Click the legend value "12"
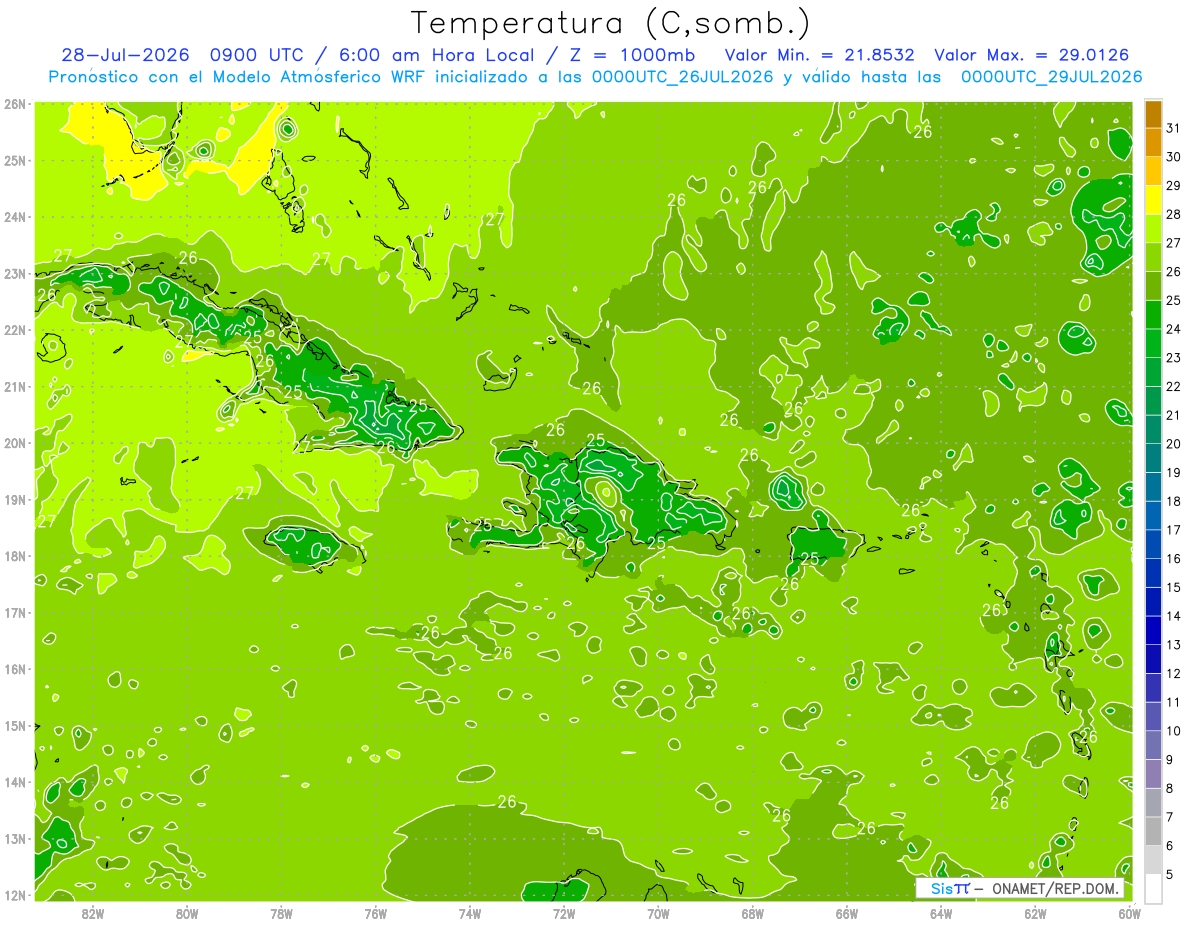 click(1174, 673)
